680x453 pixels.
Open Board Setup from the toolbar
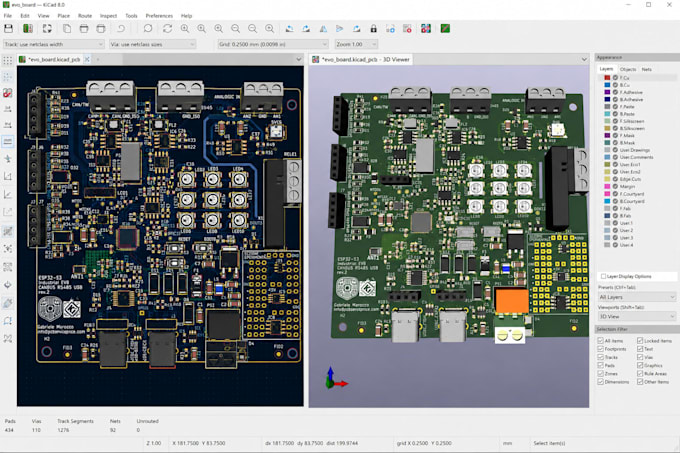point(28,29)
